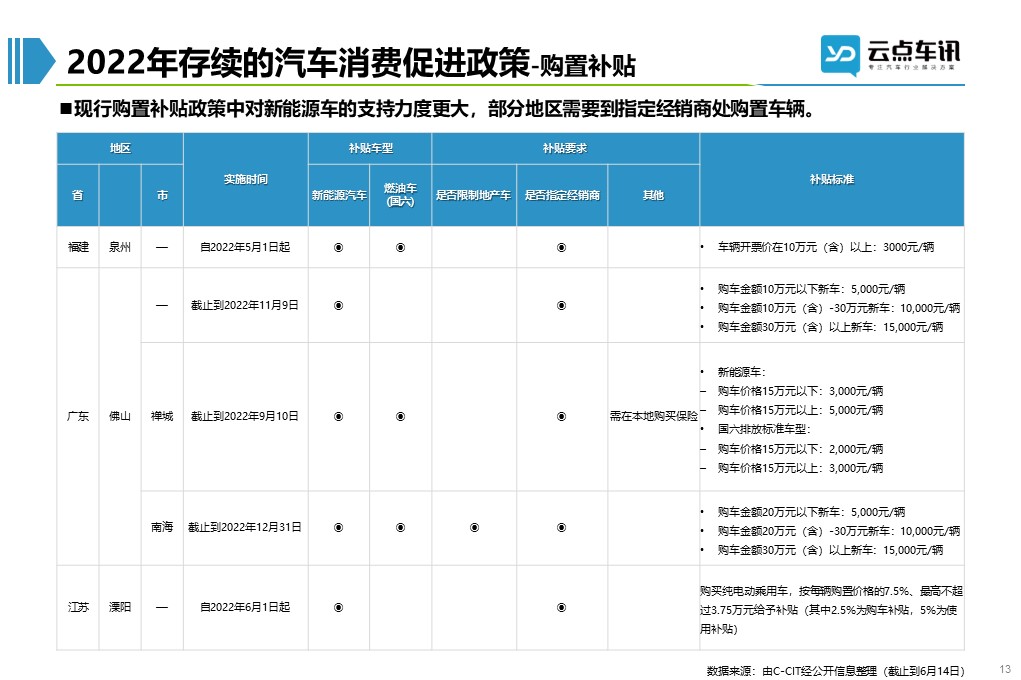Click the data source note 数据来源
Image resolution: width=1021 pixels, height=680 pixels.
(x=835, y=671)
